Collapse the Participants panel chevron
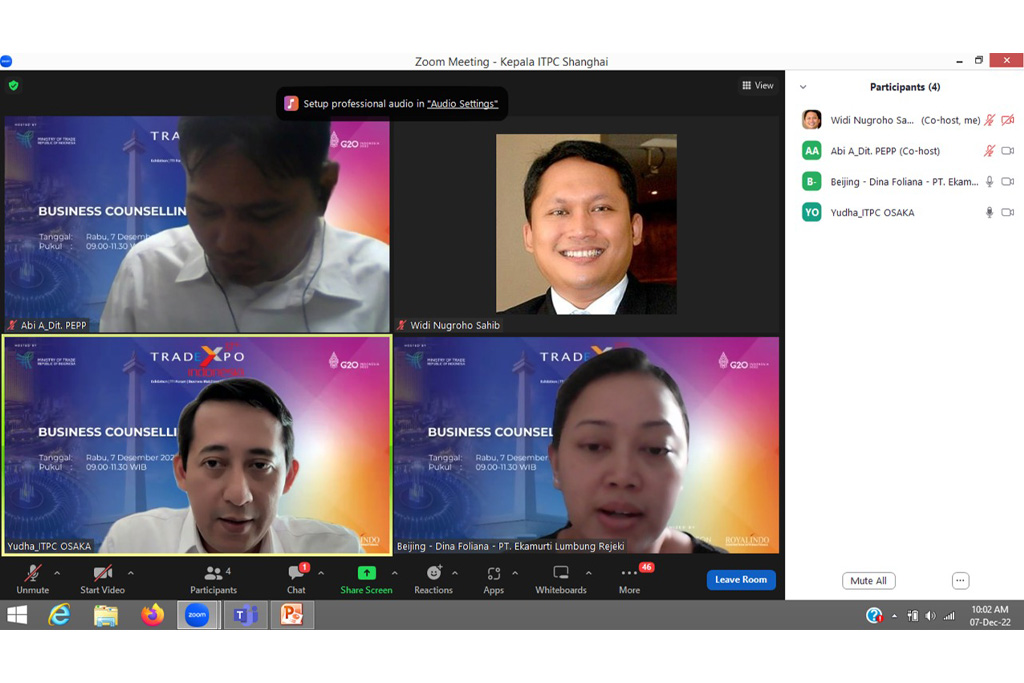Image resolution: width=1024 pixels, height=683 pixels. click(803, 87)
